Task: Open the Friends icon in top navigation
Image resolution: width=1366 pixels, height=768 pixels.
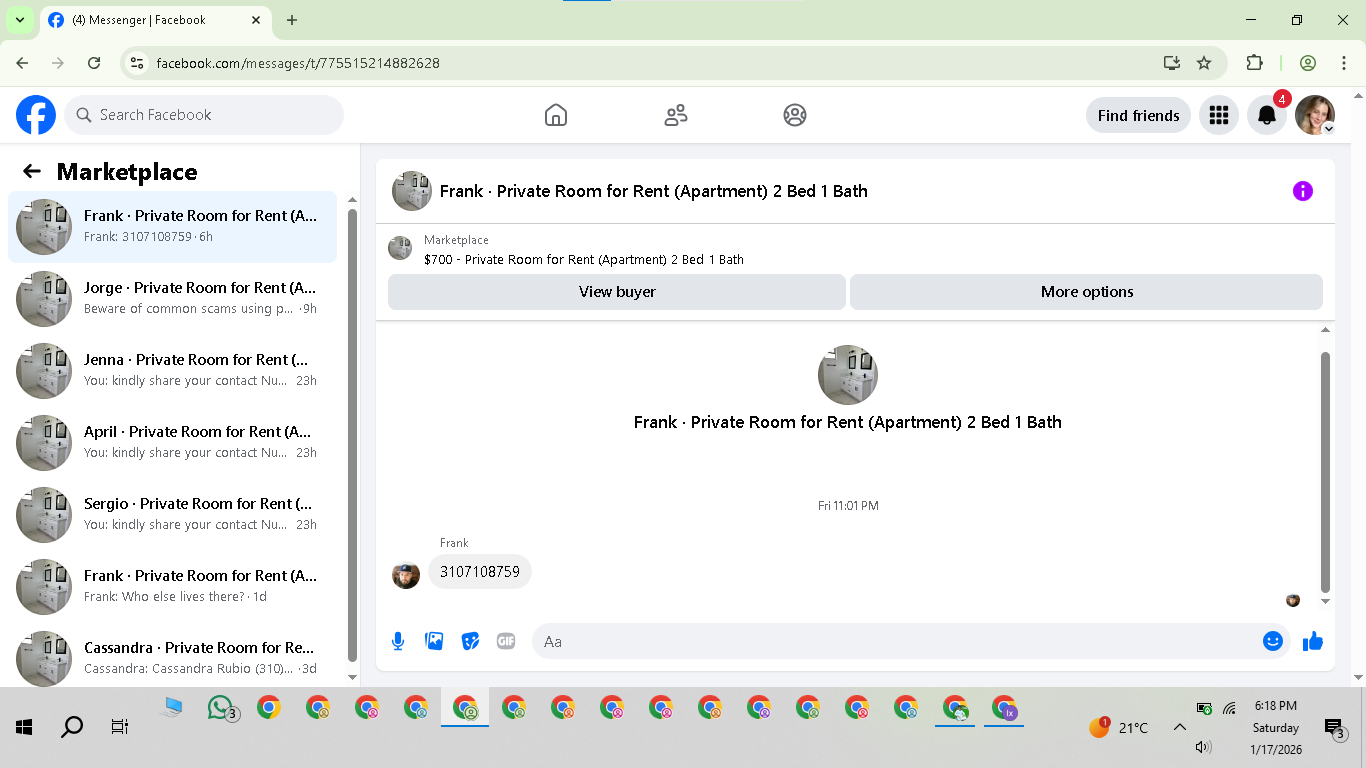Action: click(676, 115)
